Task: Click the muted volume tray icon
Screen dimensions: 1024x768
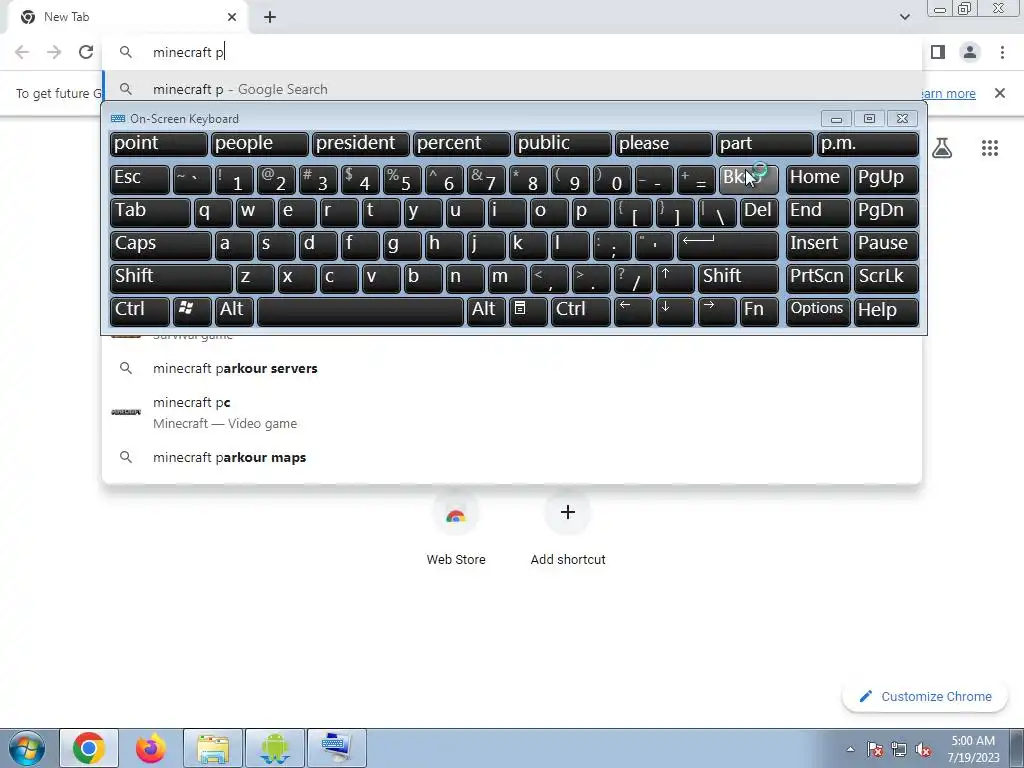Action: (923, 750)
